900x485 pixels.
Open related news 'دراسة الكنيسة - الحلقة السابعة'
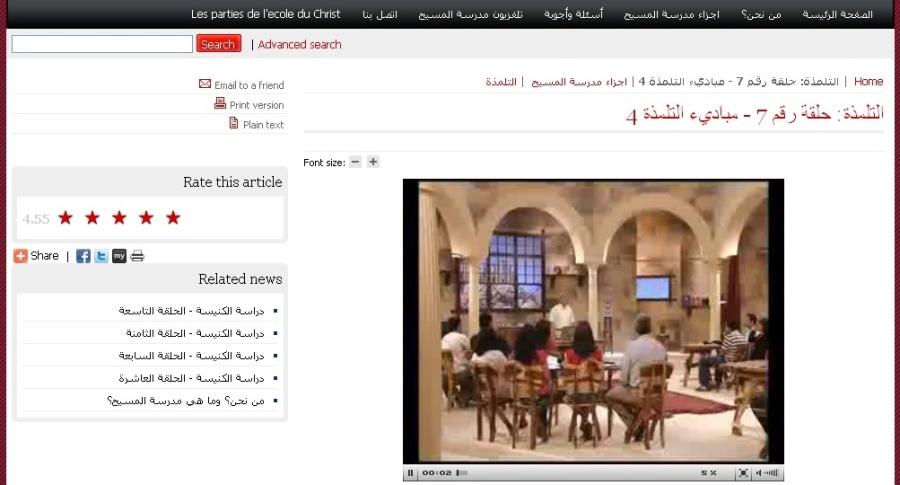click(192, 355)
